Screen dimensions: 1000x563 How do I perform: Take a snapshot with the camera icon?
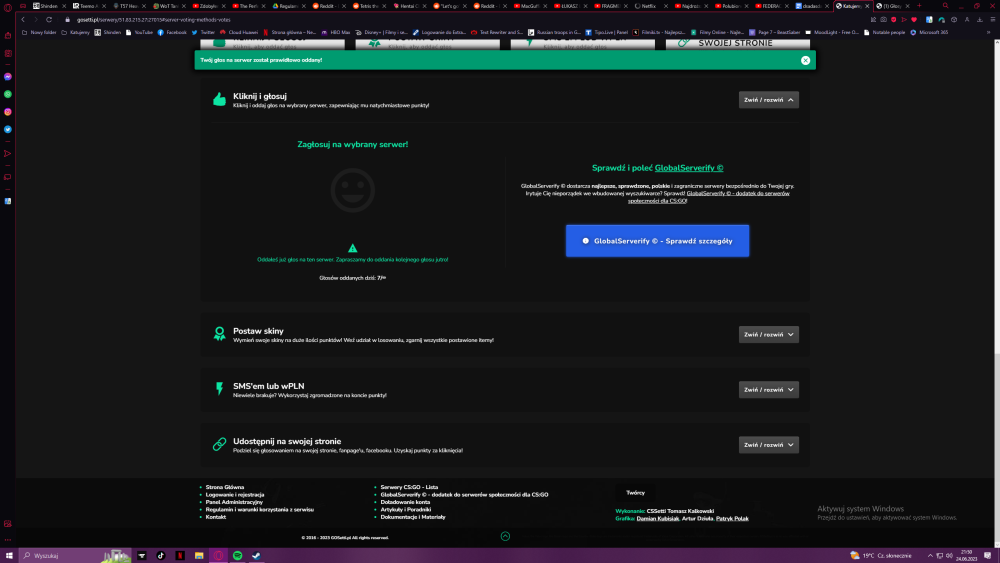point(883,20)
